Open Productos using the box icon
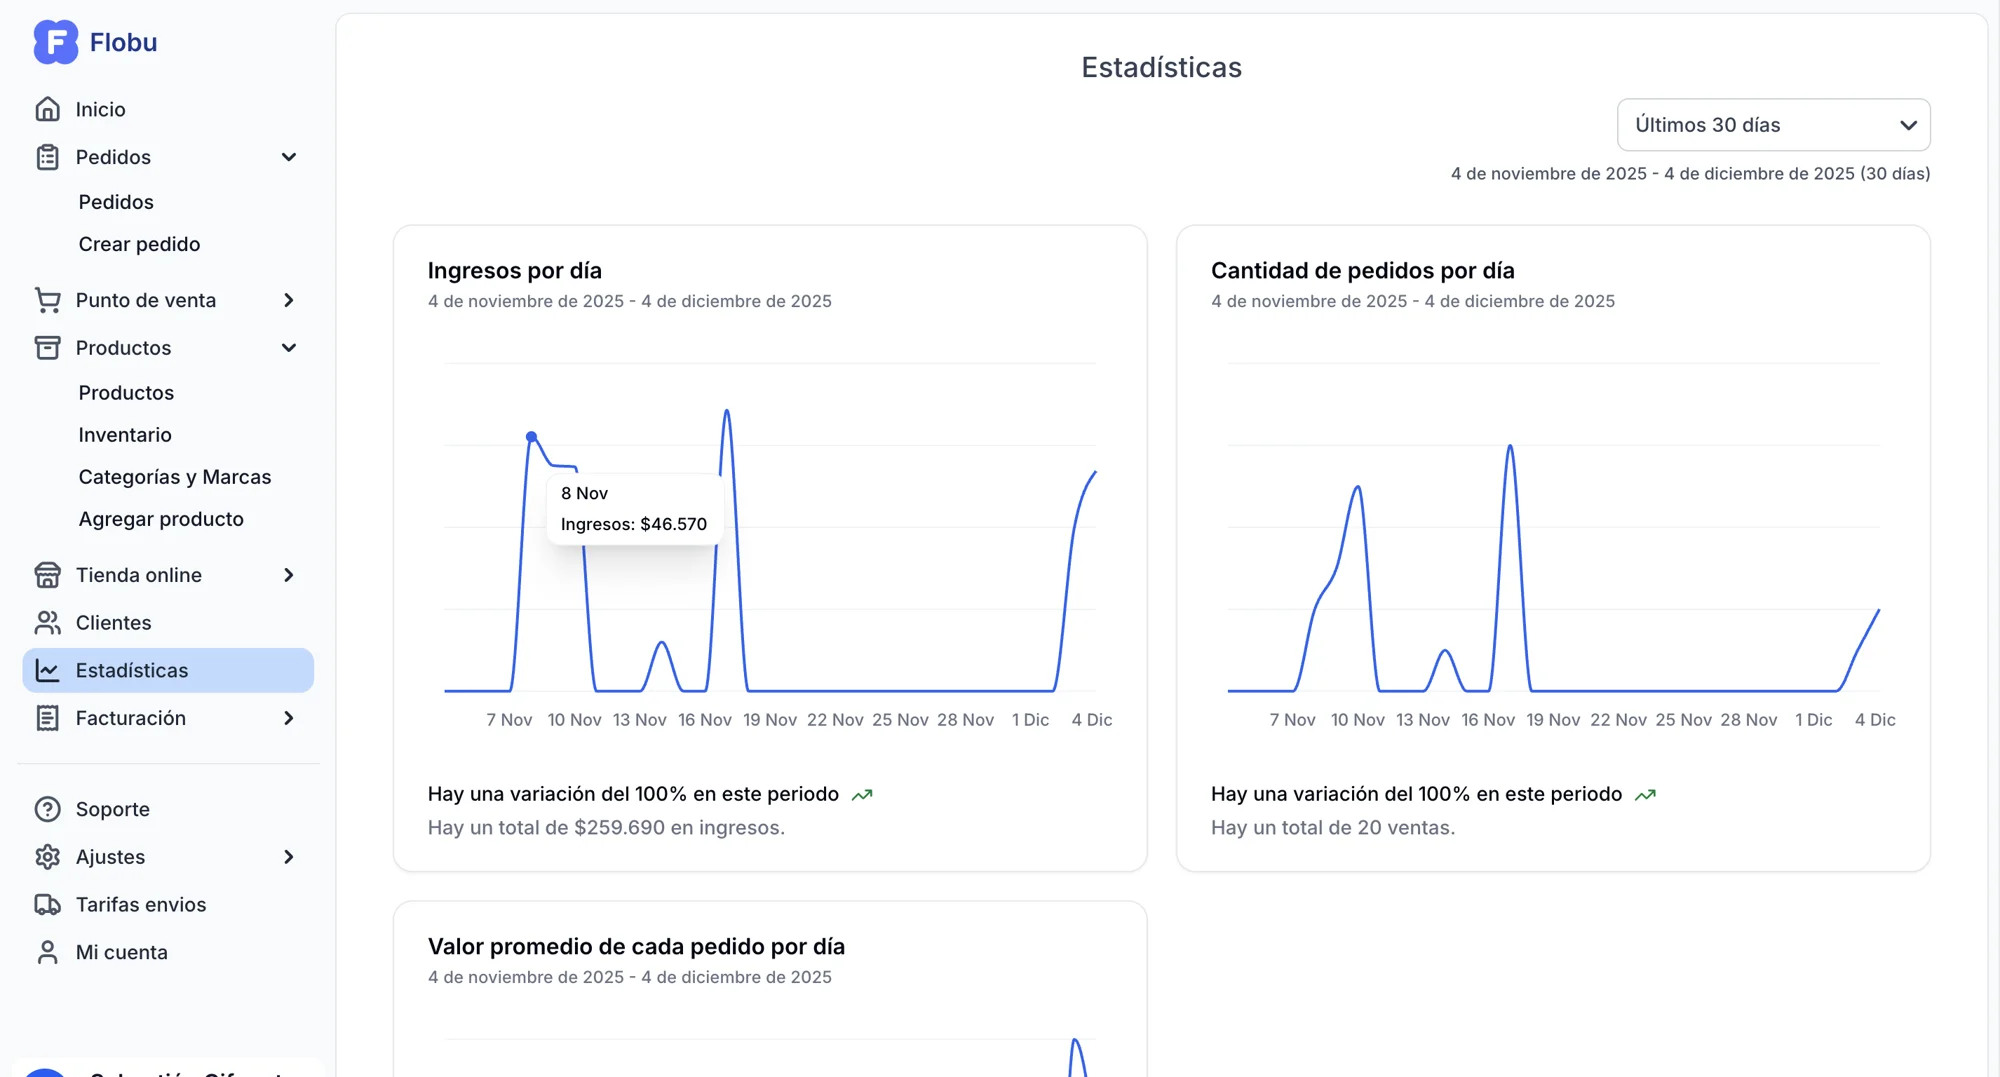 (47, 347)
